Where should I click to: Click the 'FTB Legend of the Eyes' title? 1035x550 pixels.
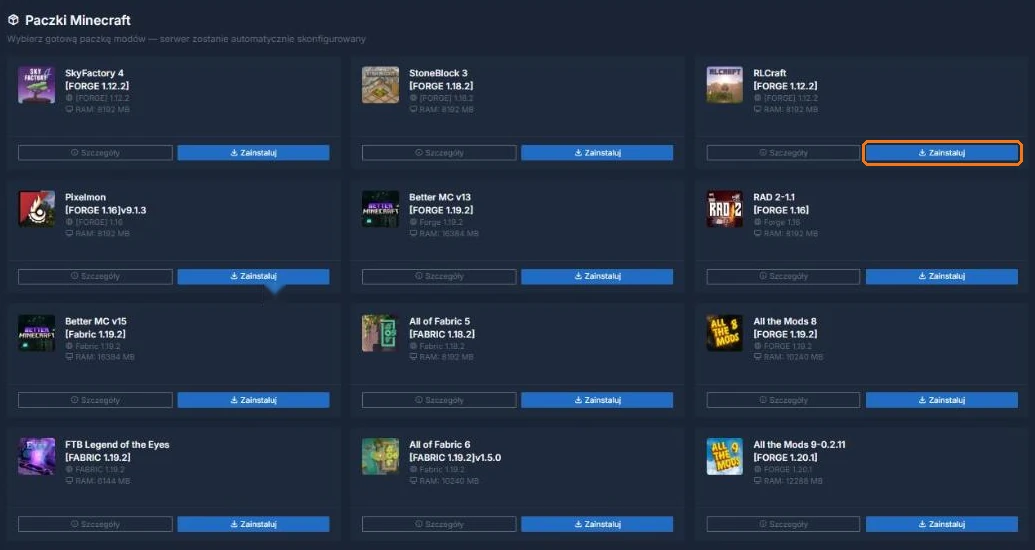[x=117, y=445]
